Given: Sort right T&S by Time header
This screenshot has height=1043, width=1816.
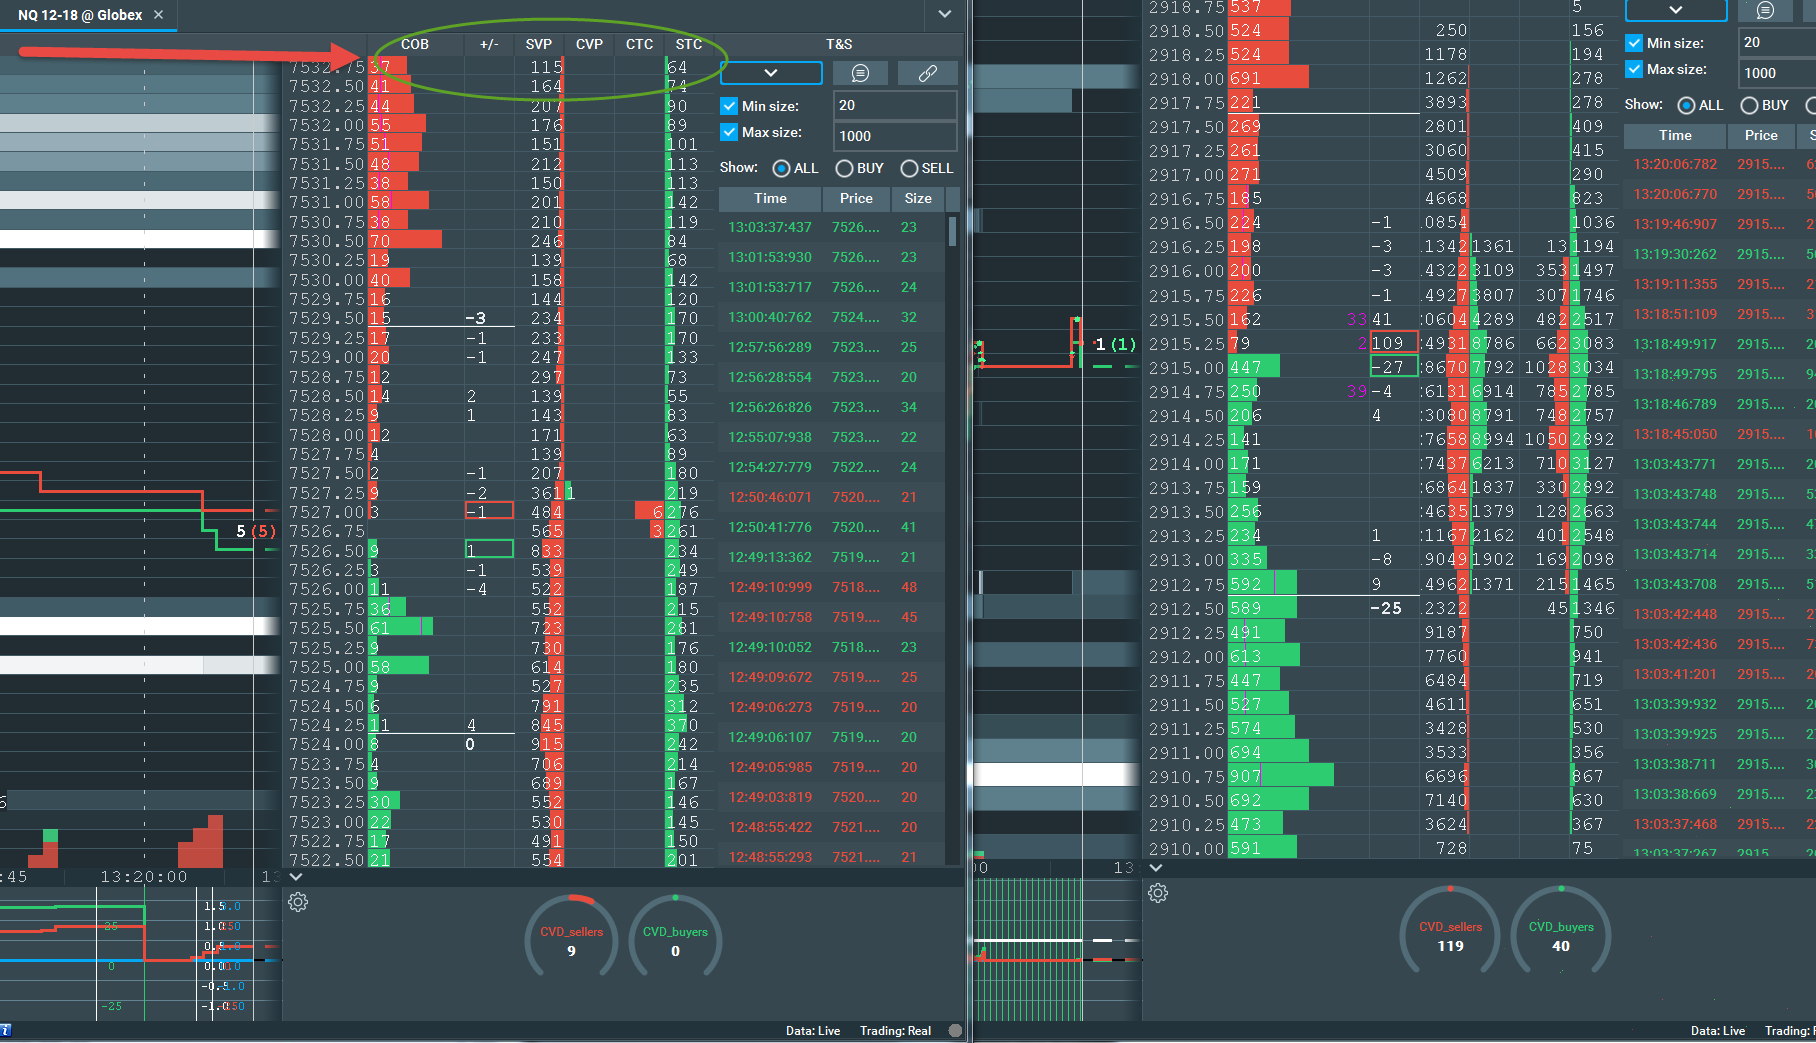Looking at the screenshot, I should [x=1675, y=135].
